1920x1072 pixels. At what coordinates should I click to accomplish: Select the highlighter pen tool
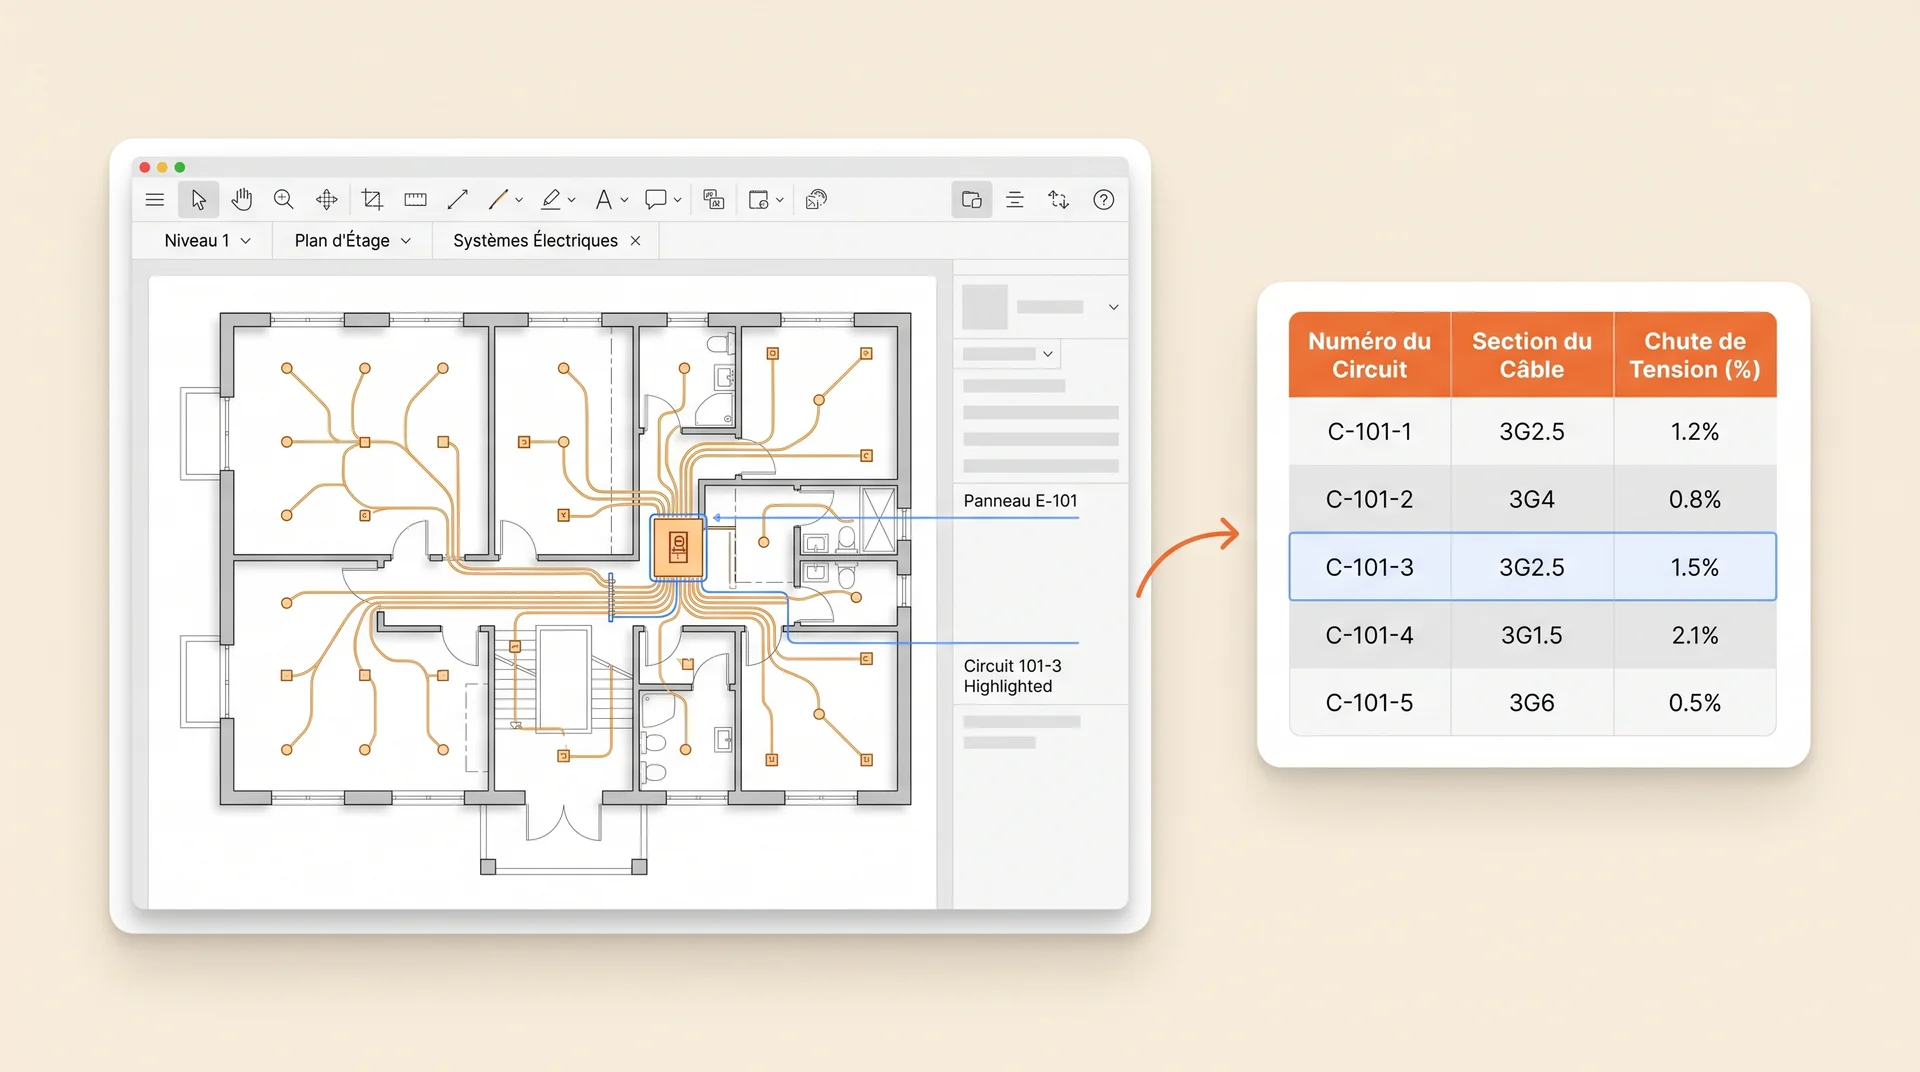551,200
